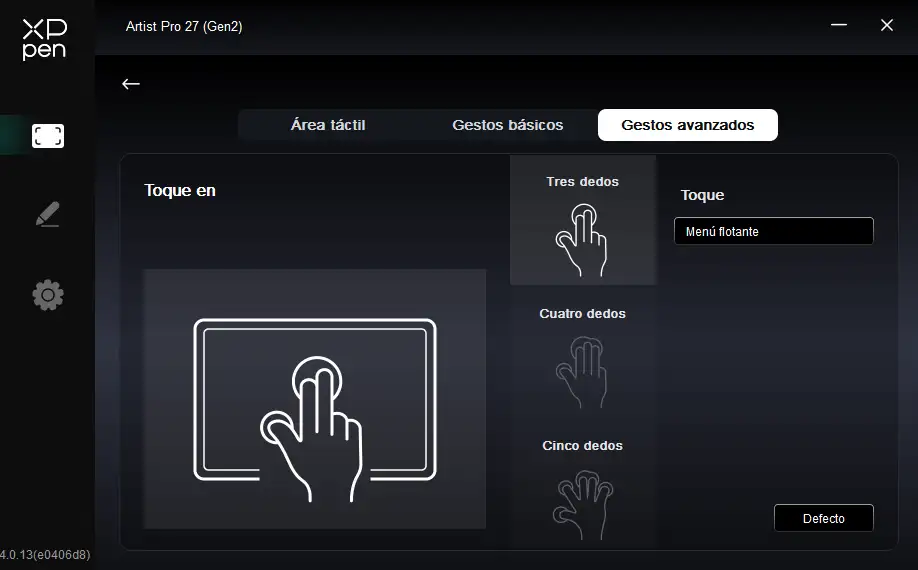Screen dimensions: 918x570
Task: Minimize the XPPen window
Action: [840, 26]
